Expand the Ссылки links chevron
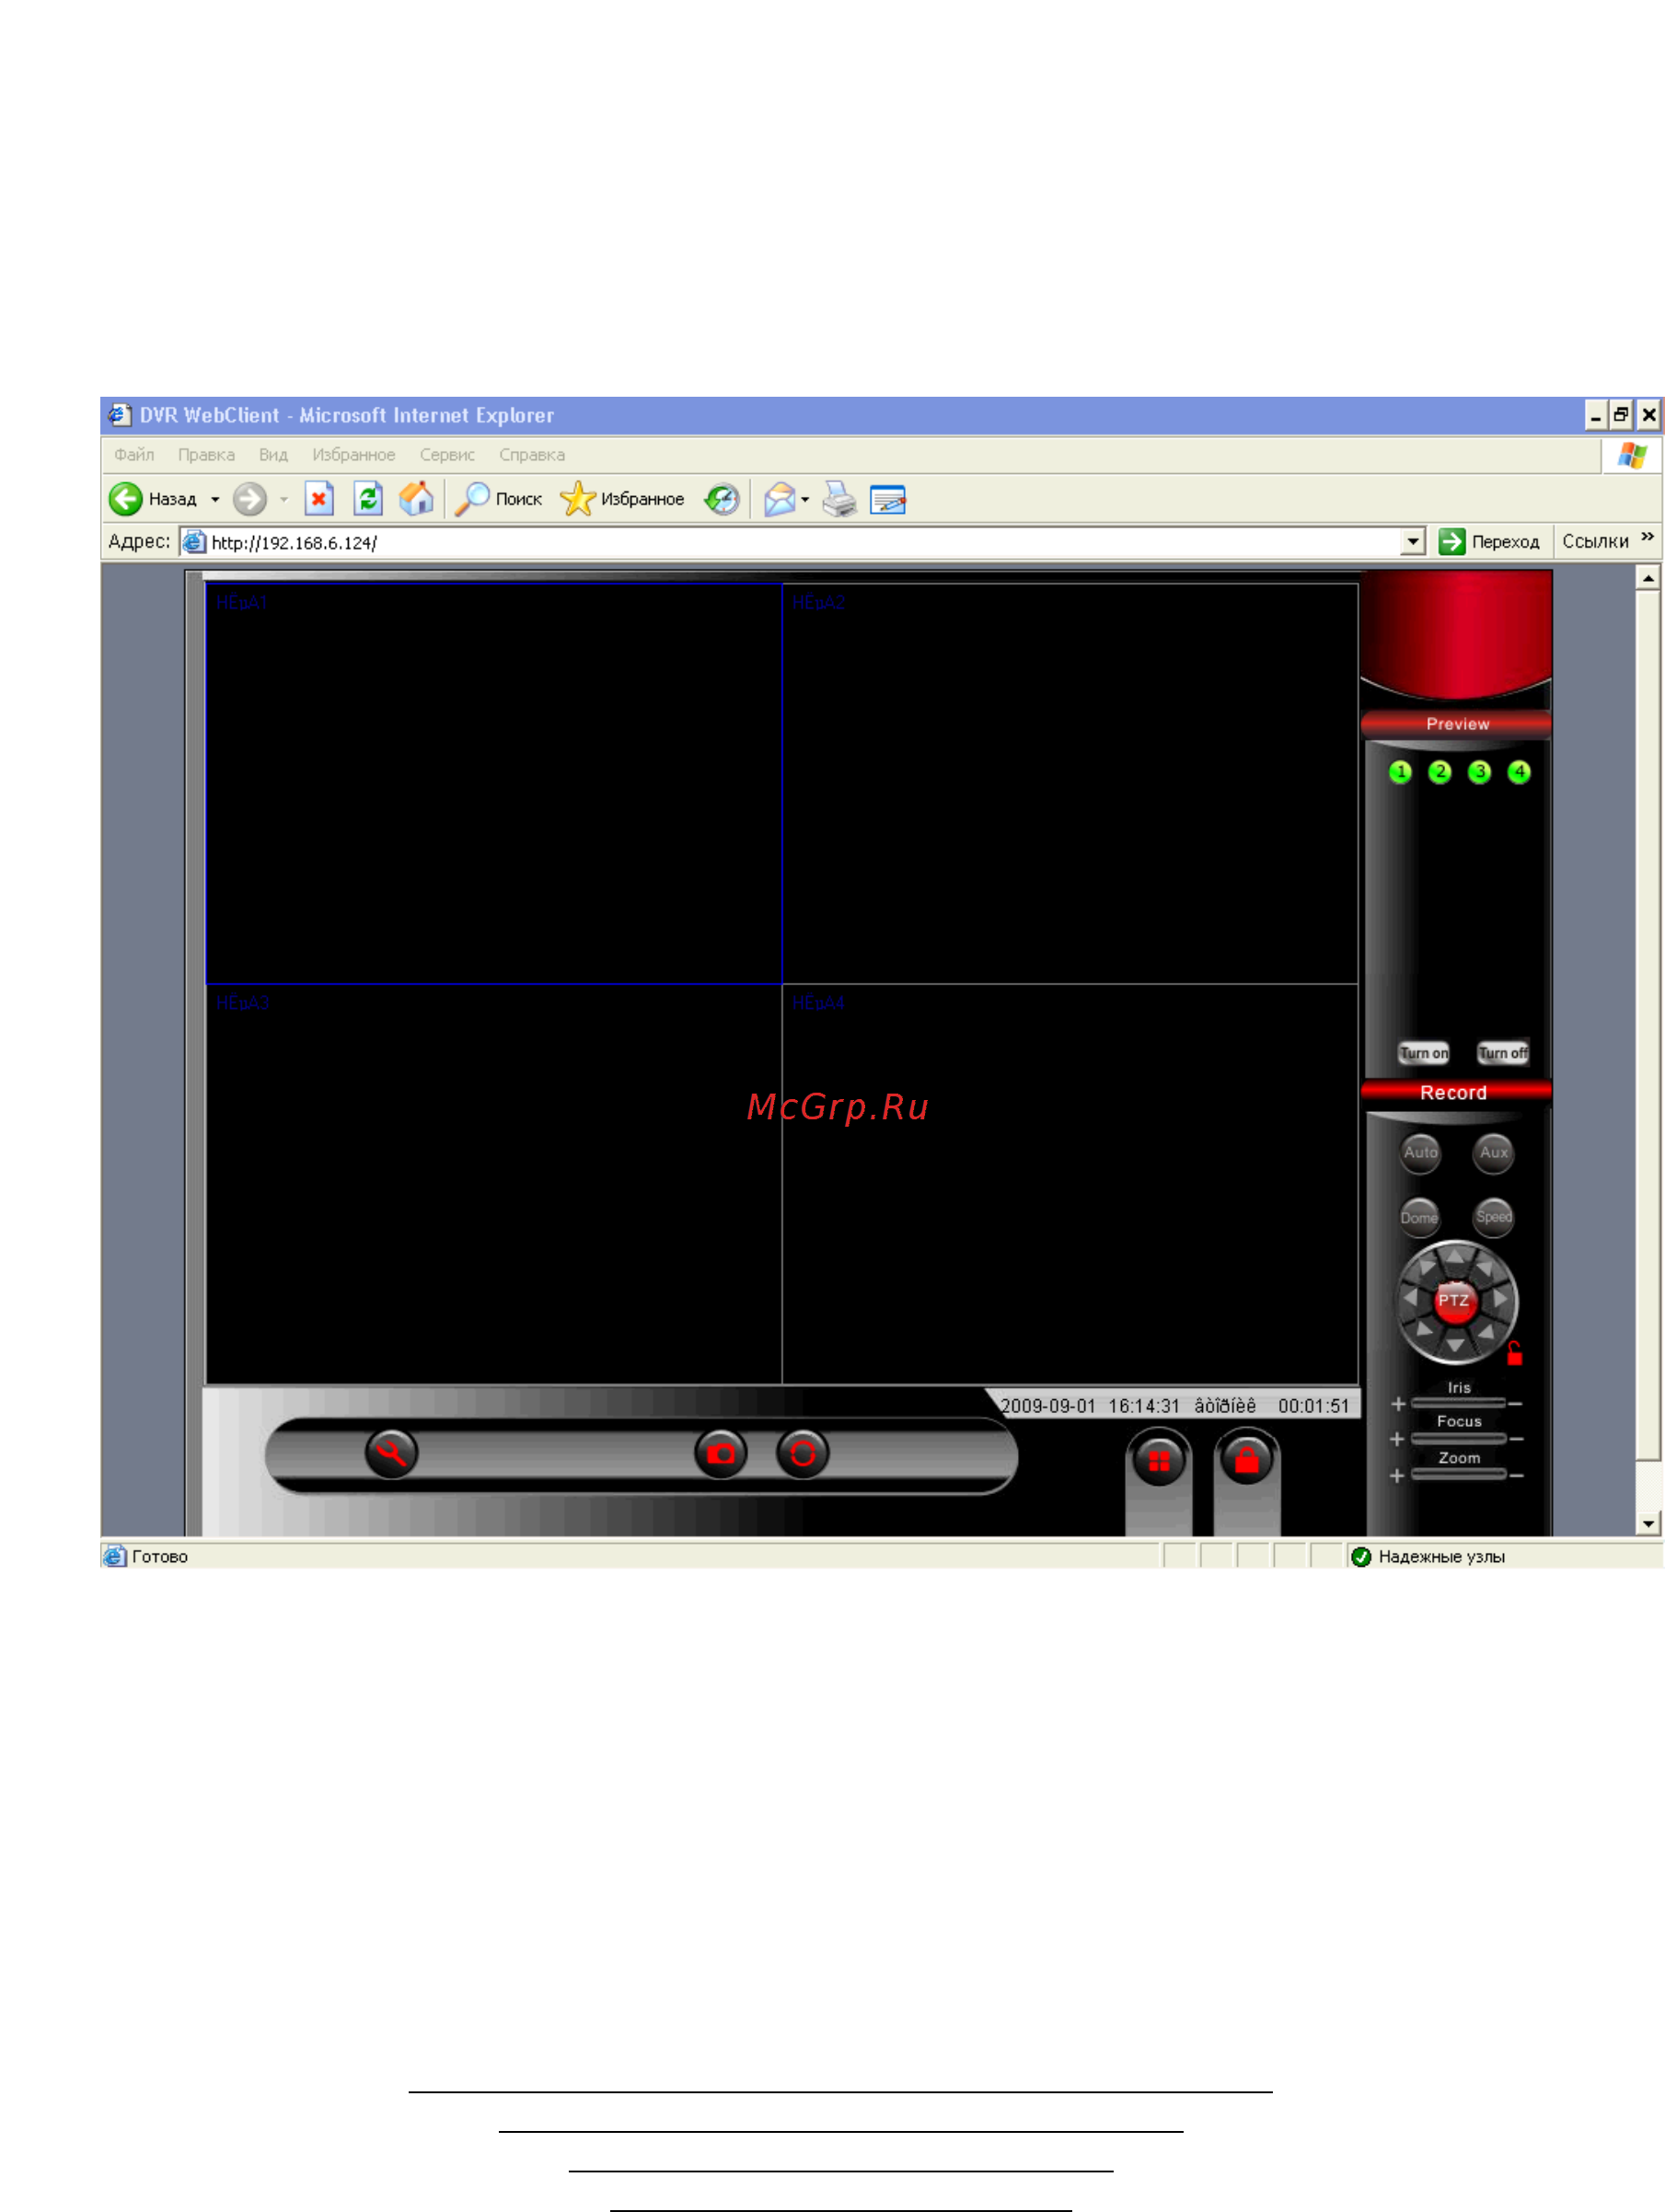The width and height of the screenshot is (1665, 2212). [1647, 537]
